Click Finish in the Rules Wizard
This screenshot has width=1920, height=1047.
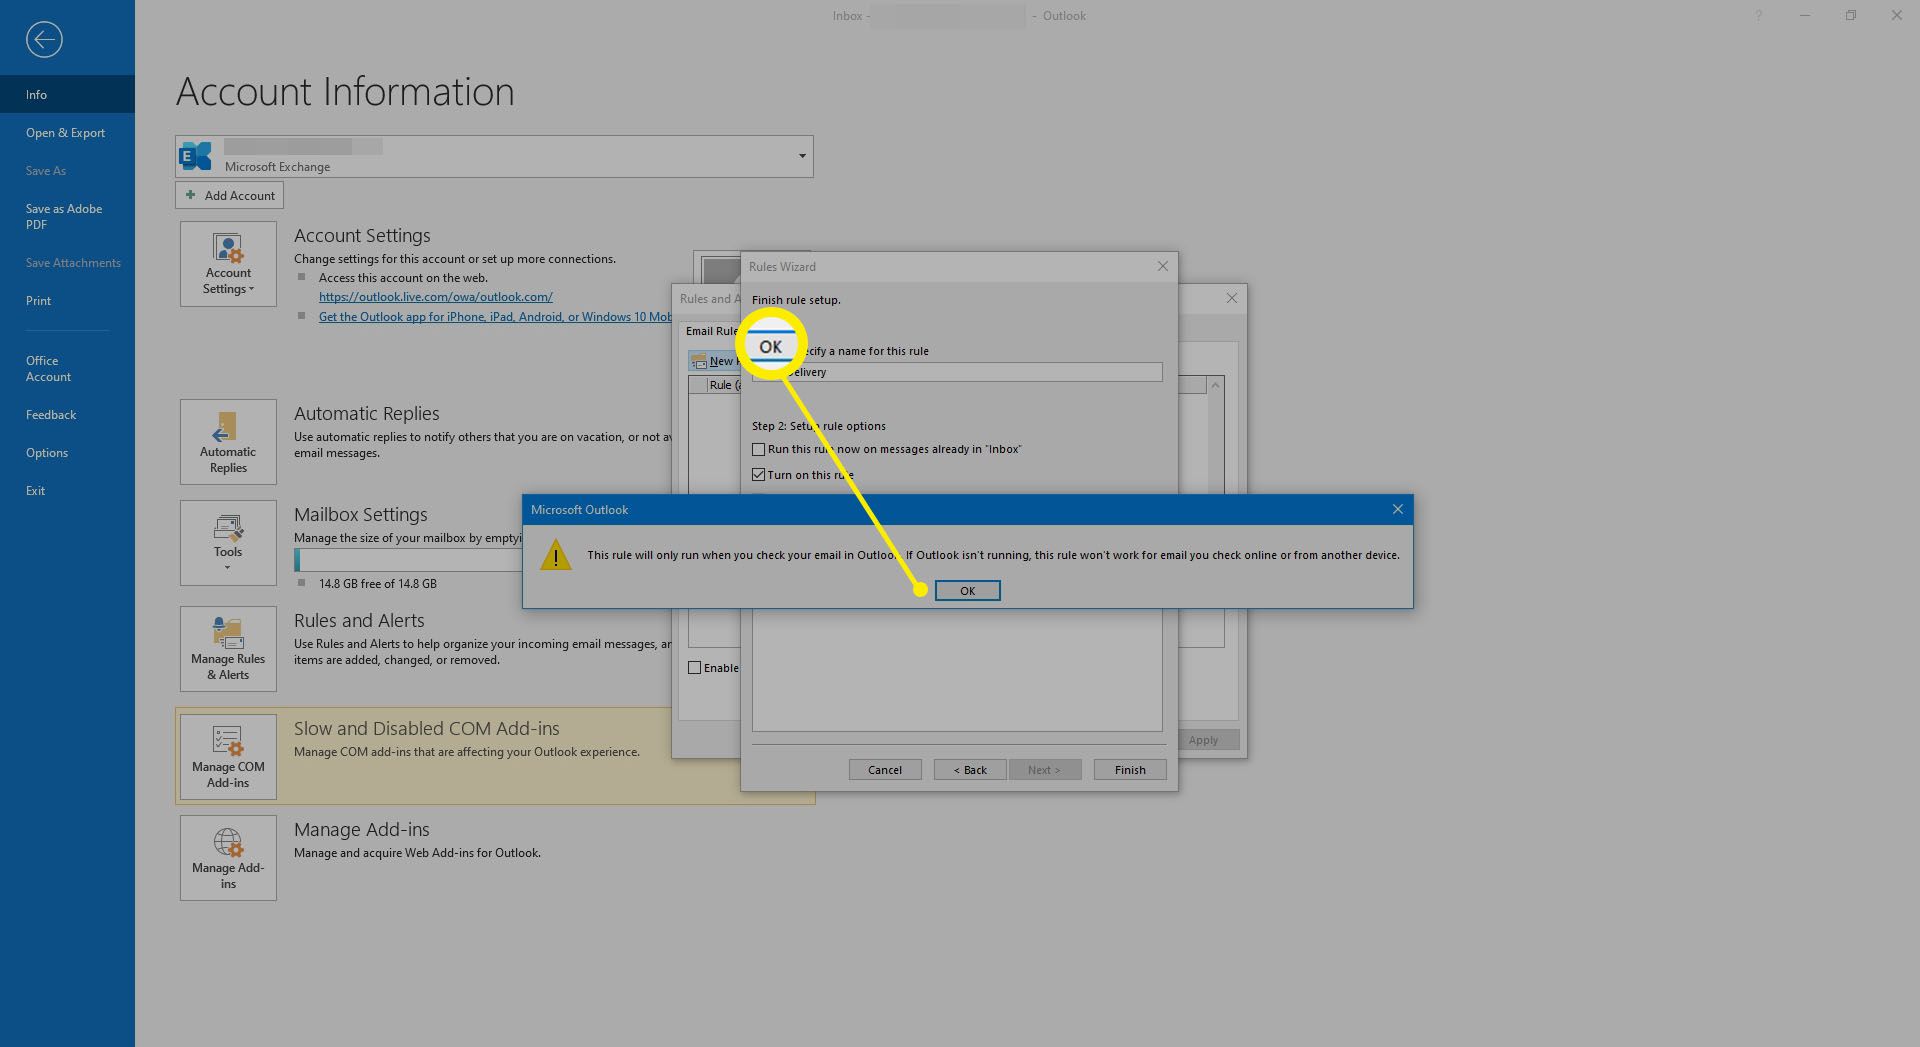pyautogui.click(x=1130, y=769)
